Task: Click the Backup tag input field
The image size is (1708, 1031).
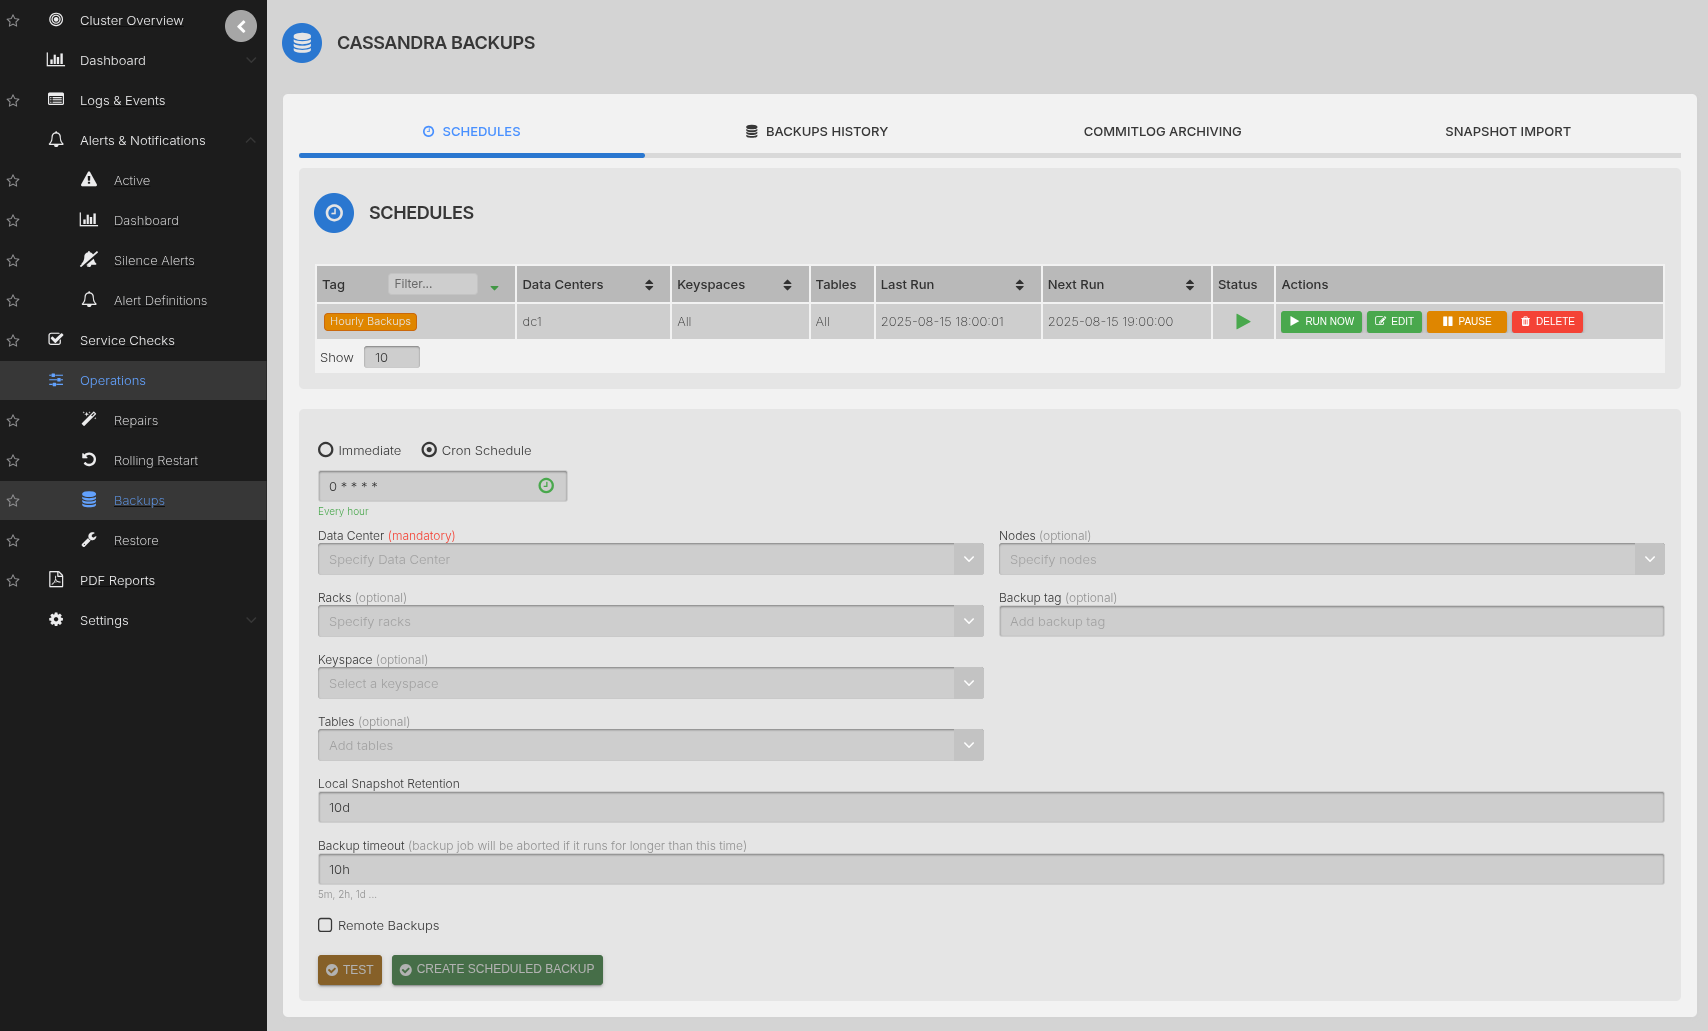Action: coord(1331,621)
